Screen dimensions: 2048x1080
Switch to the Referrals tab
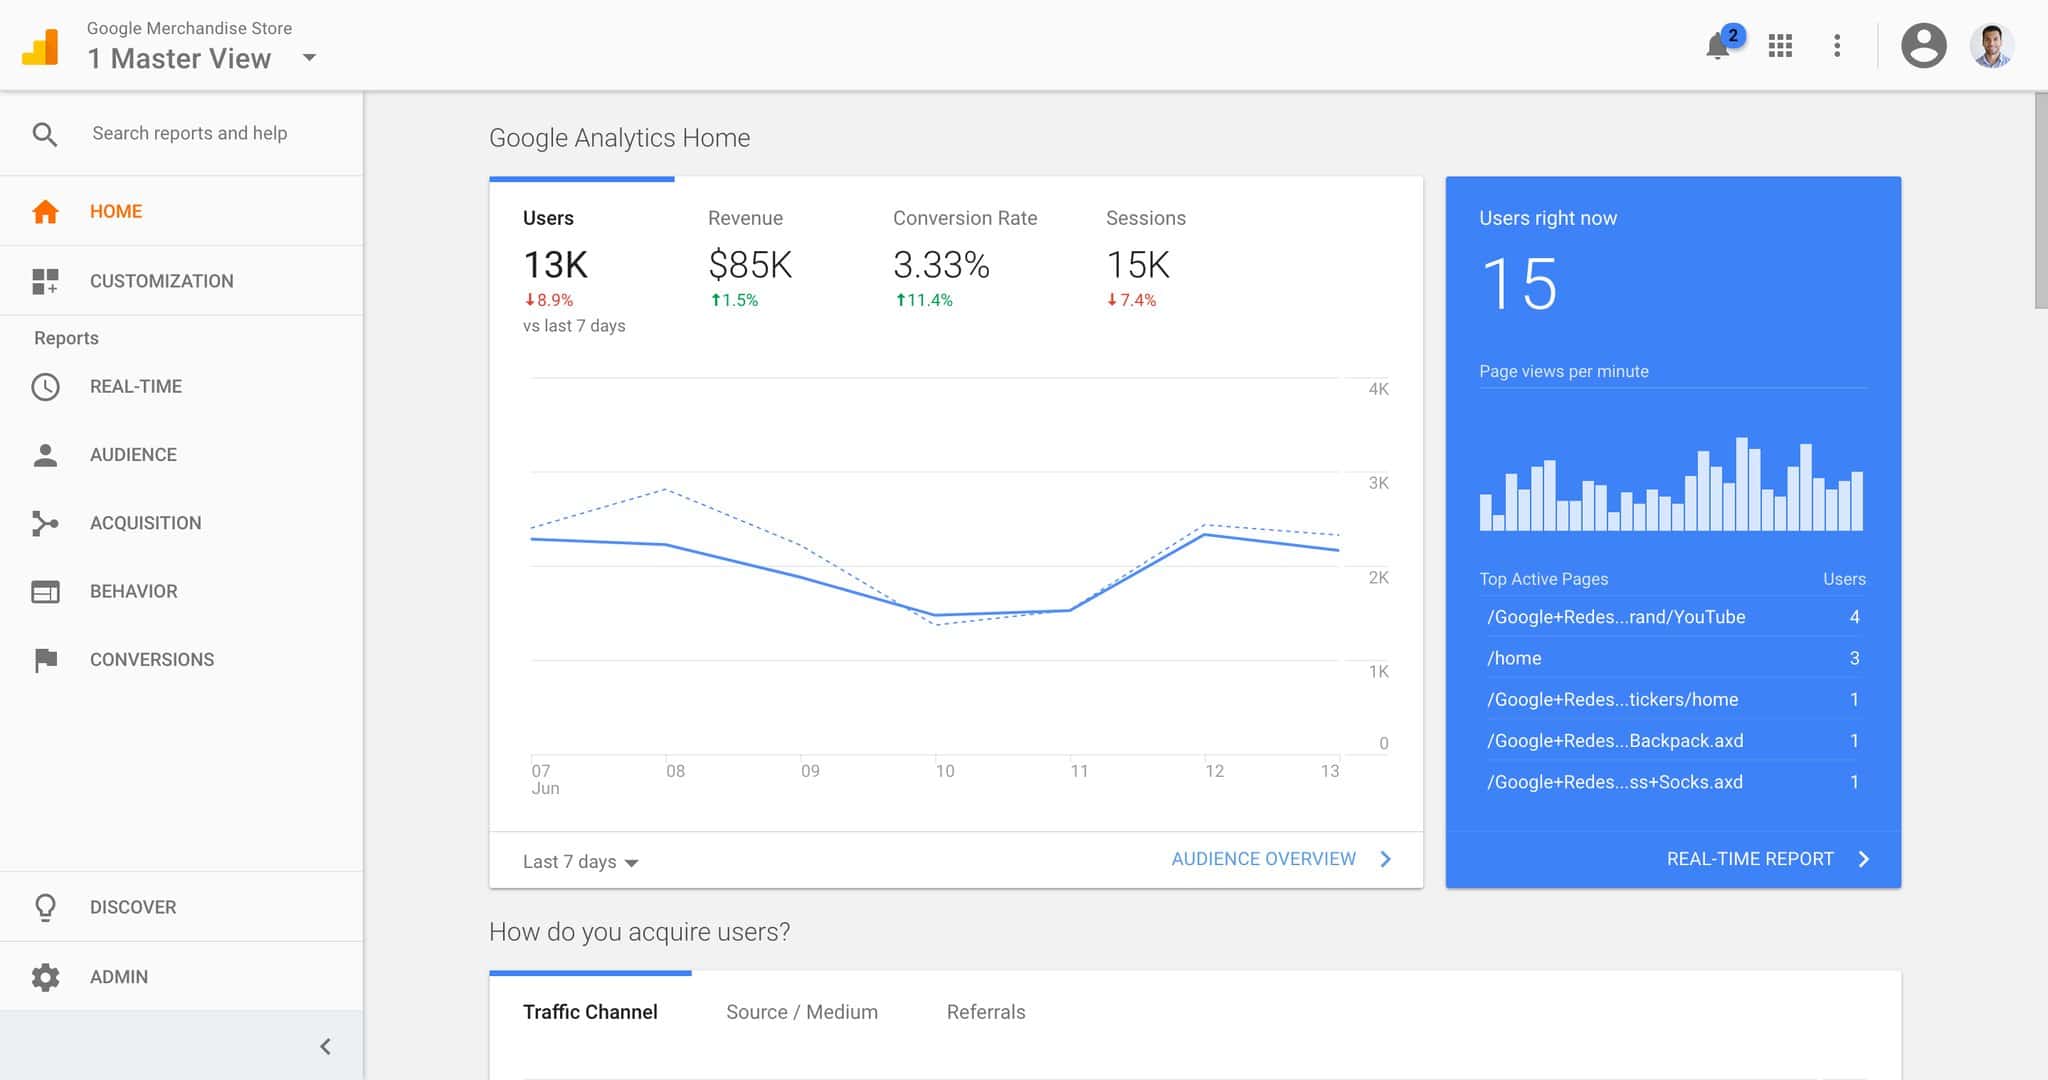(x=985, y=1012)
